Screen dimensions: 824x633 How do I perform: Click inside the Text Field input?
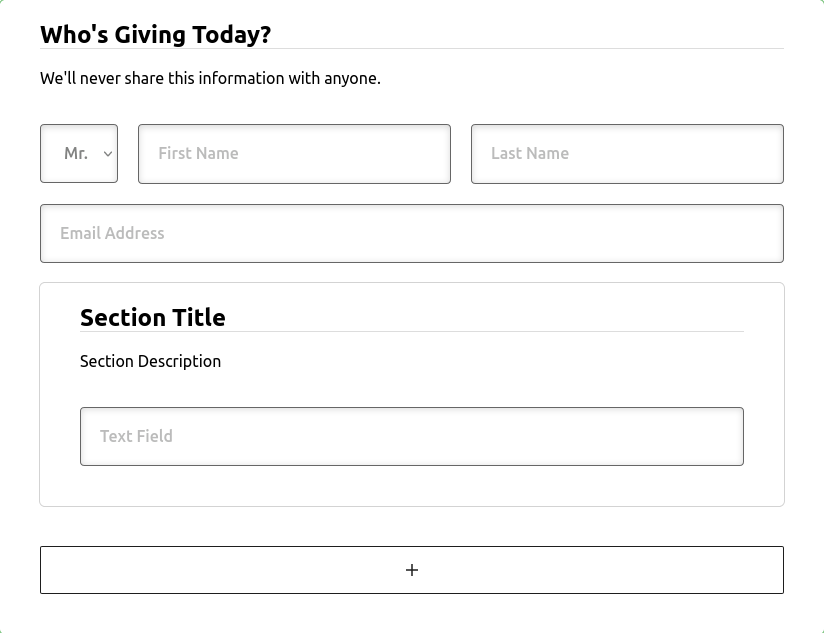click(x=411, y=436)
